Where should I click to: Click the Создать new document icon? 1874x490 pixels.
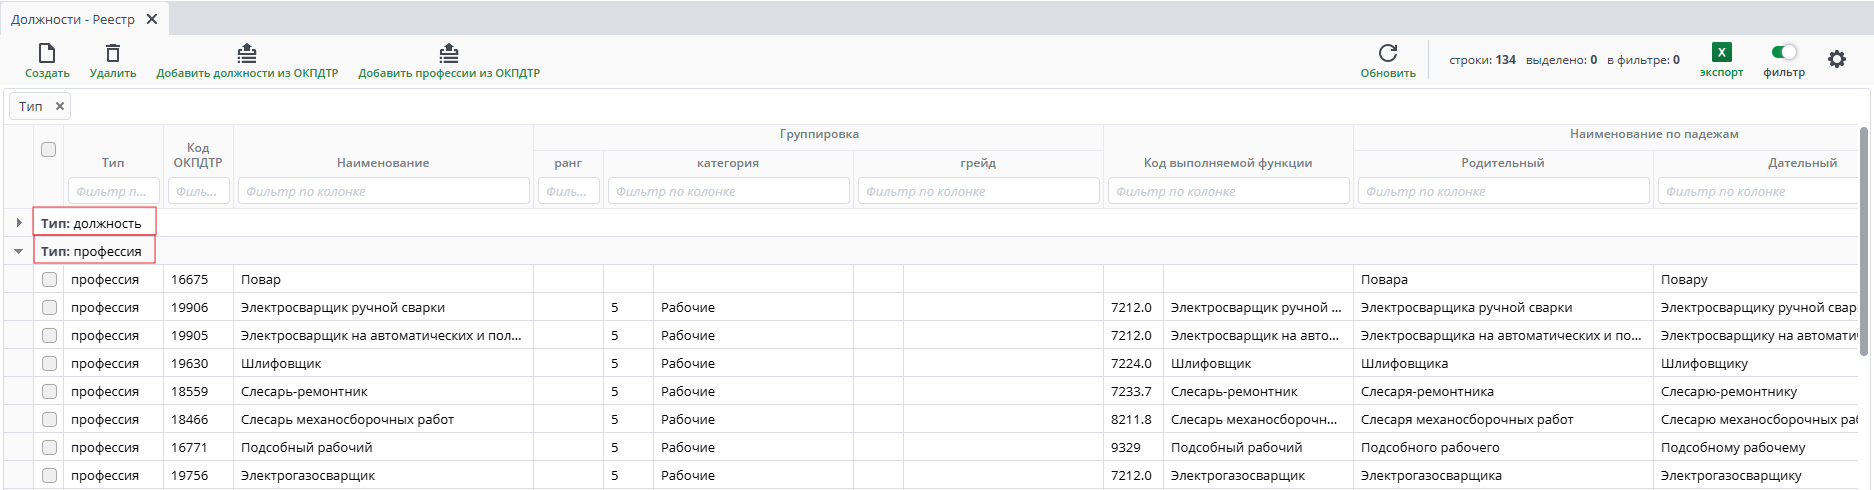(x=46, y=53)
